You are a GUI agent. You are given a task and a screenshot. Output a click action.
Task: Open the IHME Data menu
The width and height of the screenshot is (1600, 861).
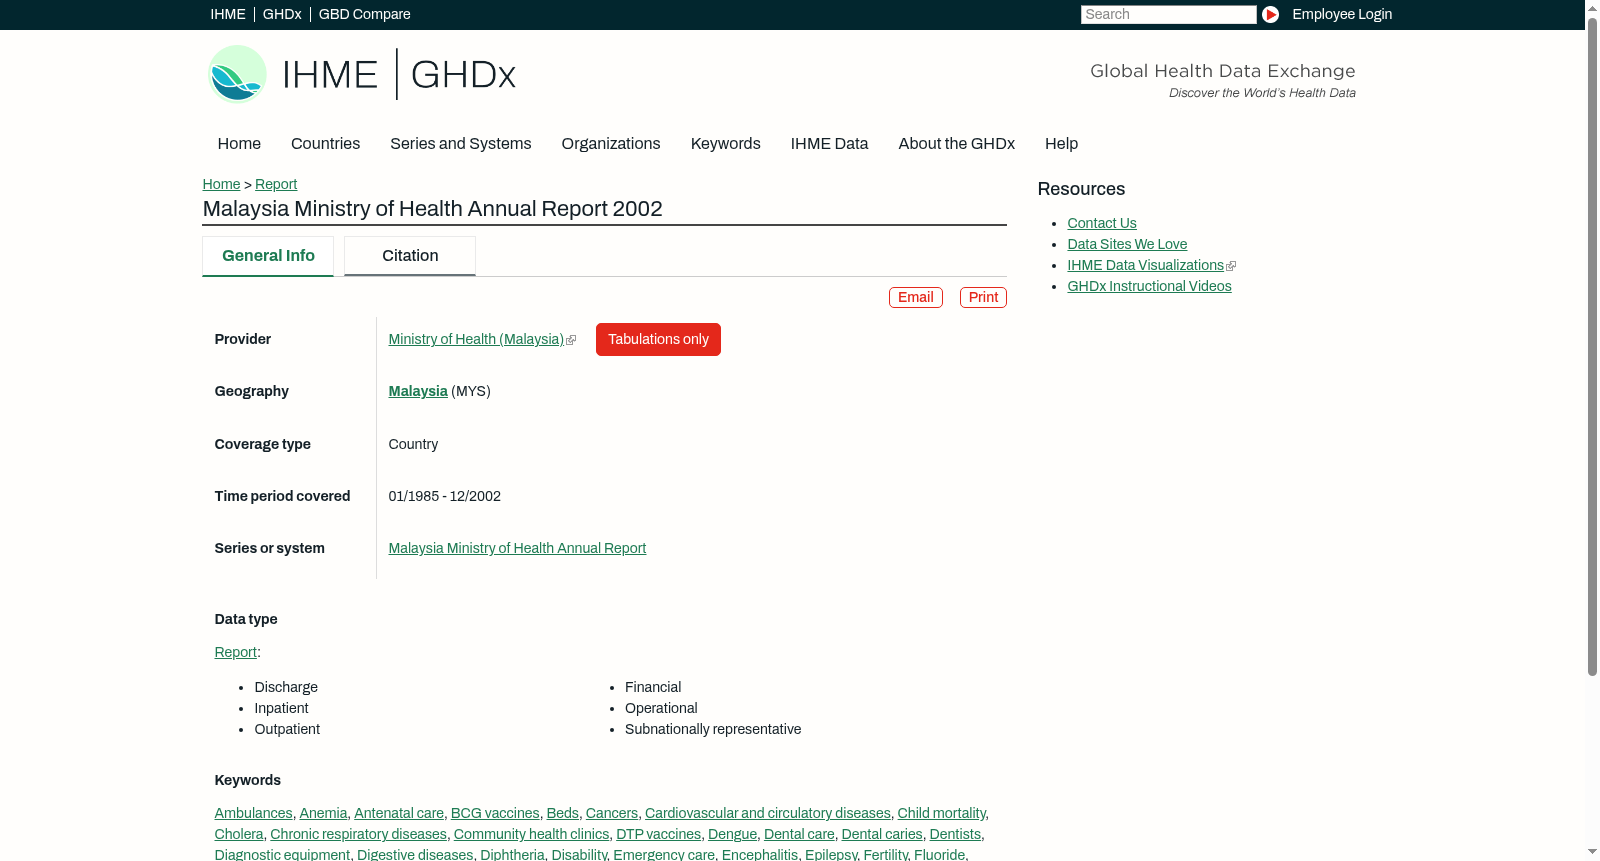pyautogui.click(x=830, y=144)
